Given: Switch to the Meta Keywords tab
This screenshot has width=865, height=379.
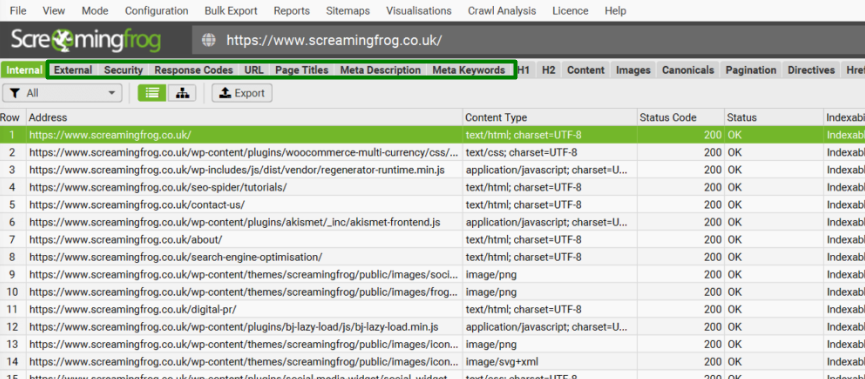Looking at the screenshot, I should (468, 70).
